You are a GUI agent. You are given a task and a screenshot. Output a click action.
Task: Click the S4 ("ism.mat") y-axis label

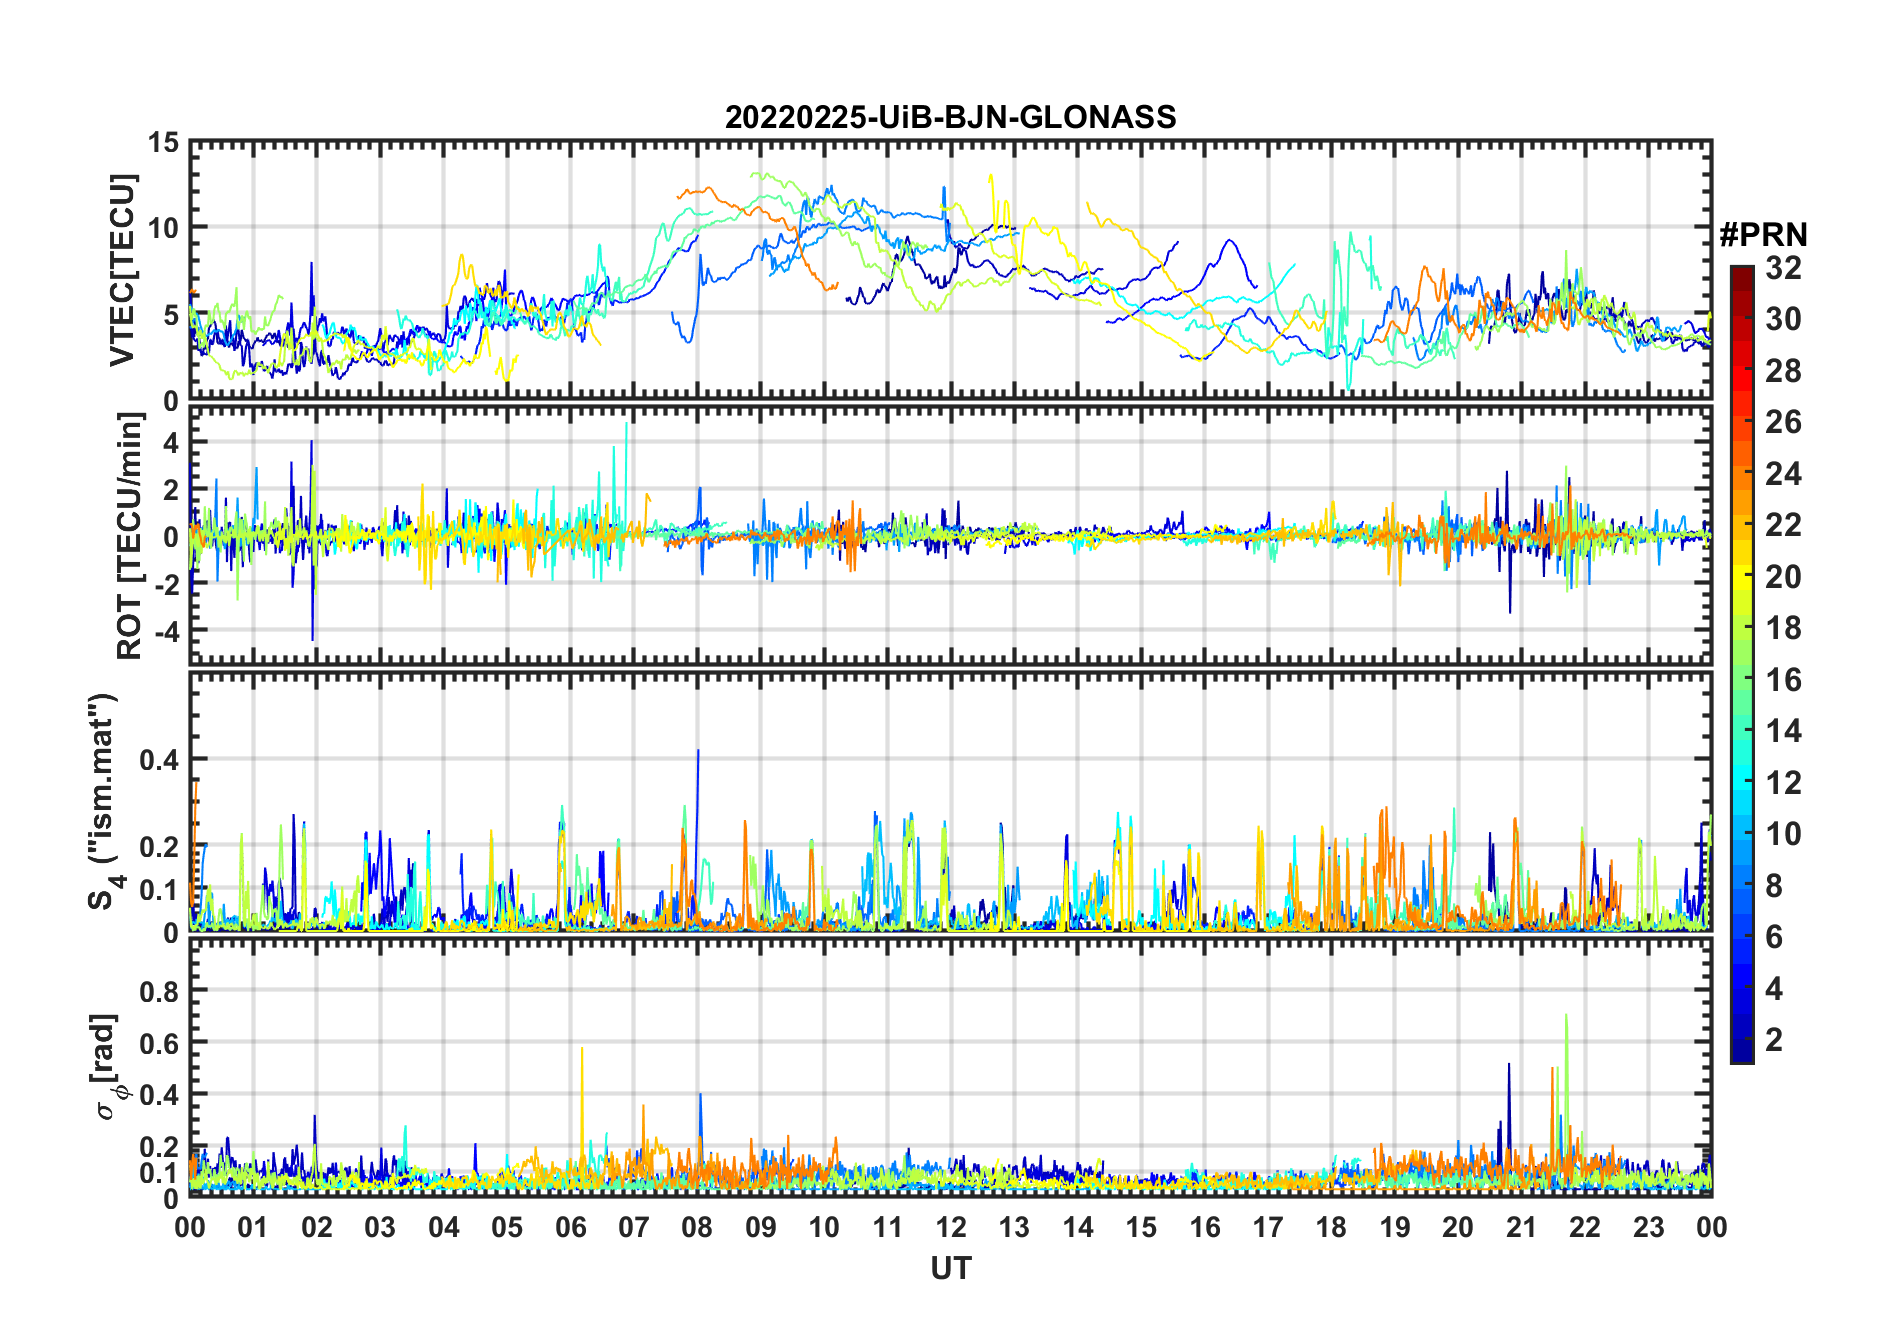[103, 800]
